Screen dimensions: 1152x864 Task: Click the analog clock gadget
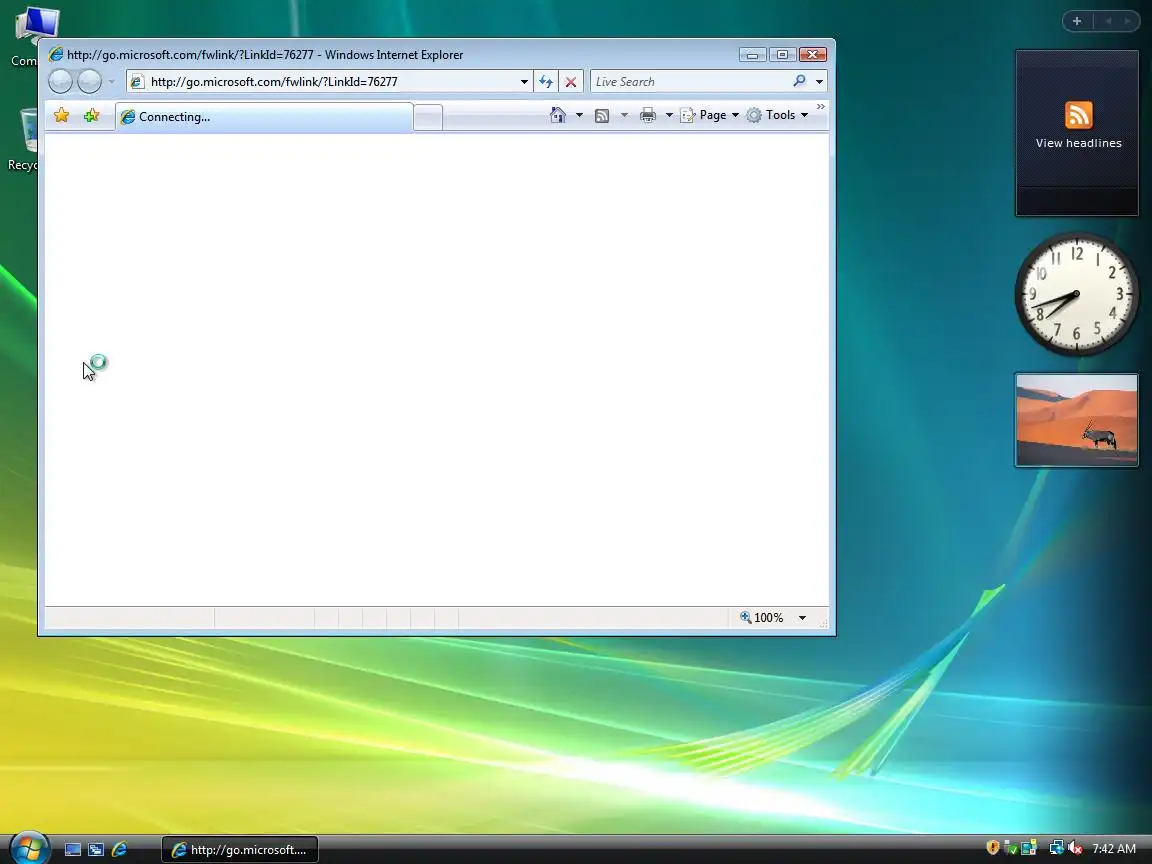tap(1076, 295)
